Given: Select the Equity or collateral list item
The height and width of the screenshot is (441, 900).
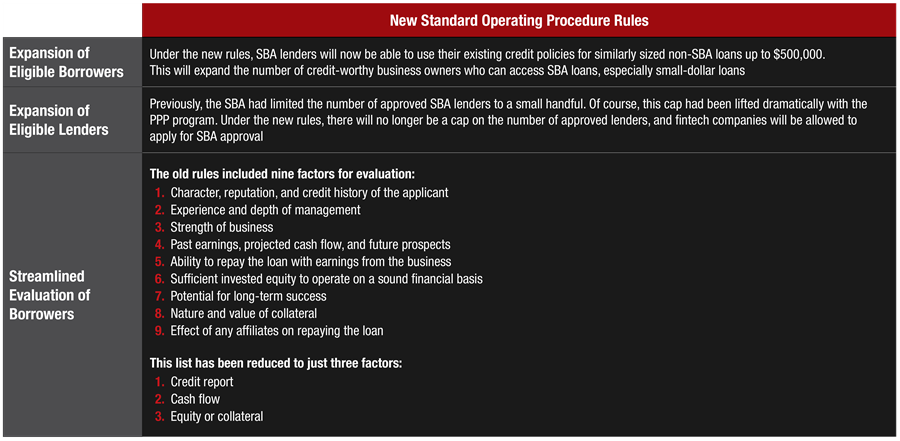Looking at the screenshot, I should click(x=209, y=416).
